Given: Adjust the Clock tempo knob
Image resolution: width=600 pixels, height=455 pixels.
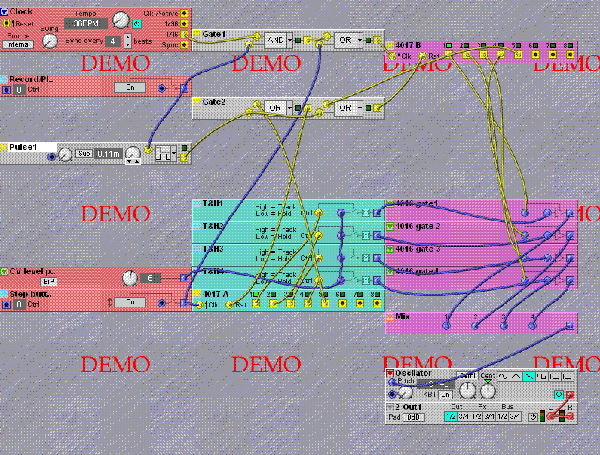Looking at the screenshot, I should 121,20.
